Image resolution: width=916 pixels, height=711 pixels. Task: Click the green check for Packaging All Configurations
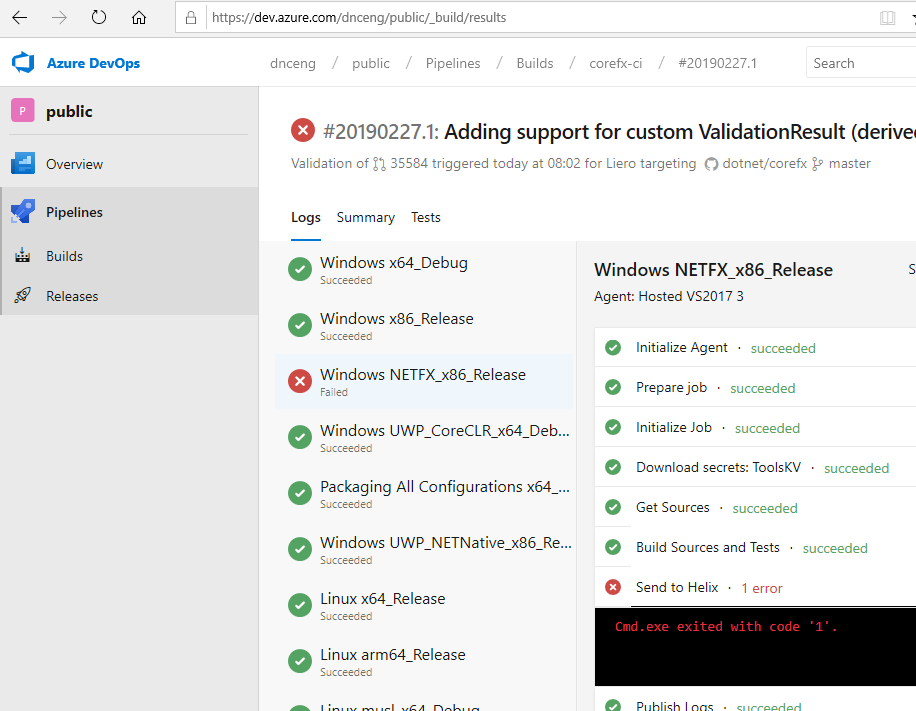click(x=300, y=493)
